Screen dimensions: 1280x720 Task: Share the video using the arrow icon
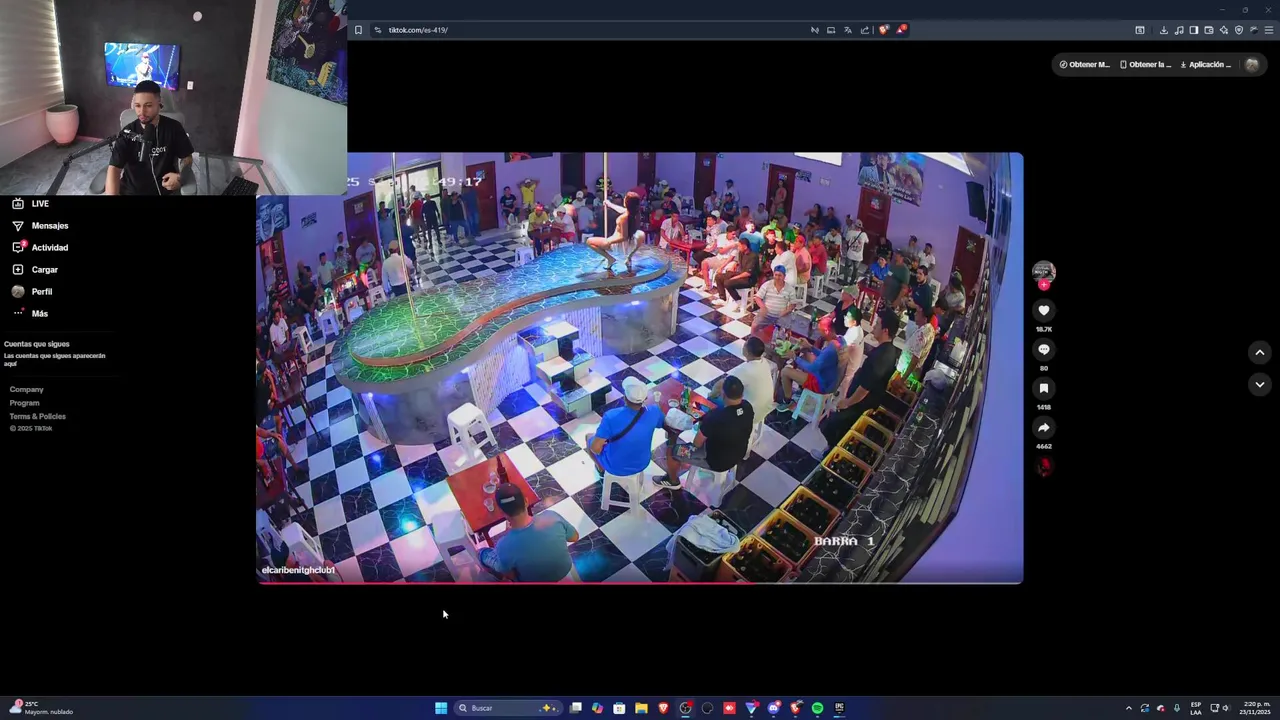1043,427
